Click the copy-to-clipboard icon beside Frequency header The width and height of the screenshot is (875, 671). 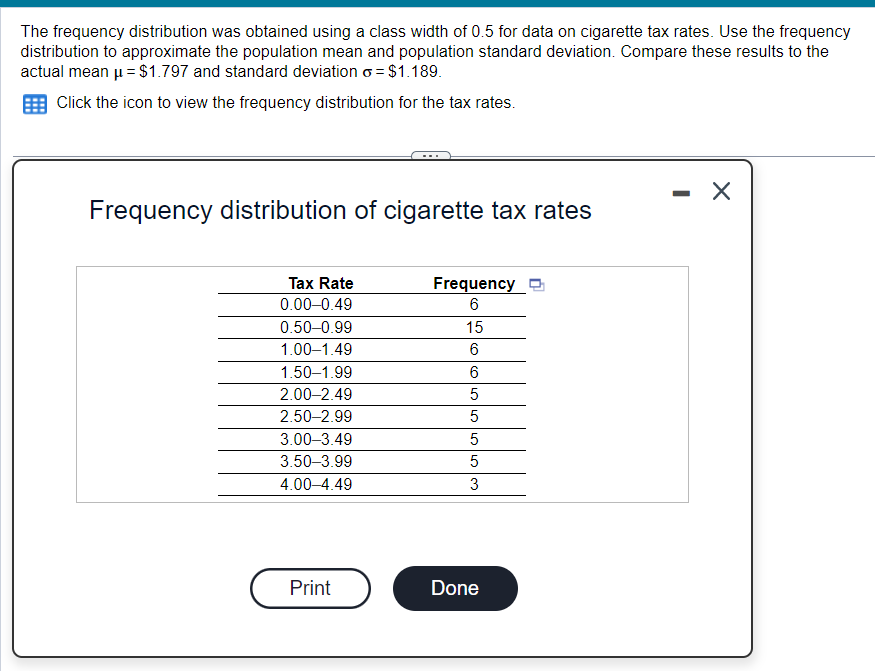[x=537, y=285]
